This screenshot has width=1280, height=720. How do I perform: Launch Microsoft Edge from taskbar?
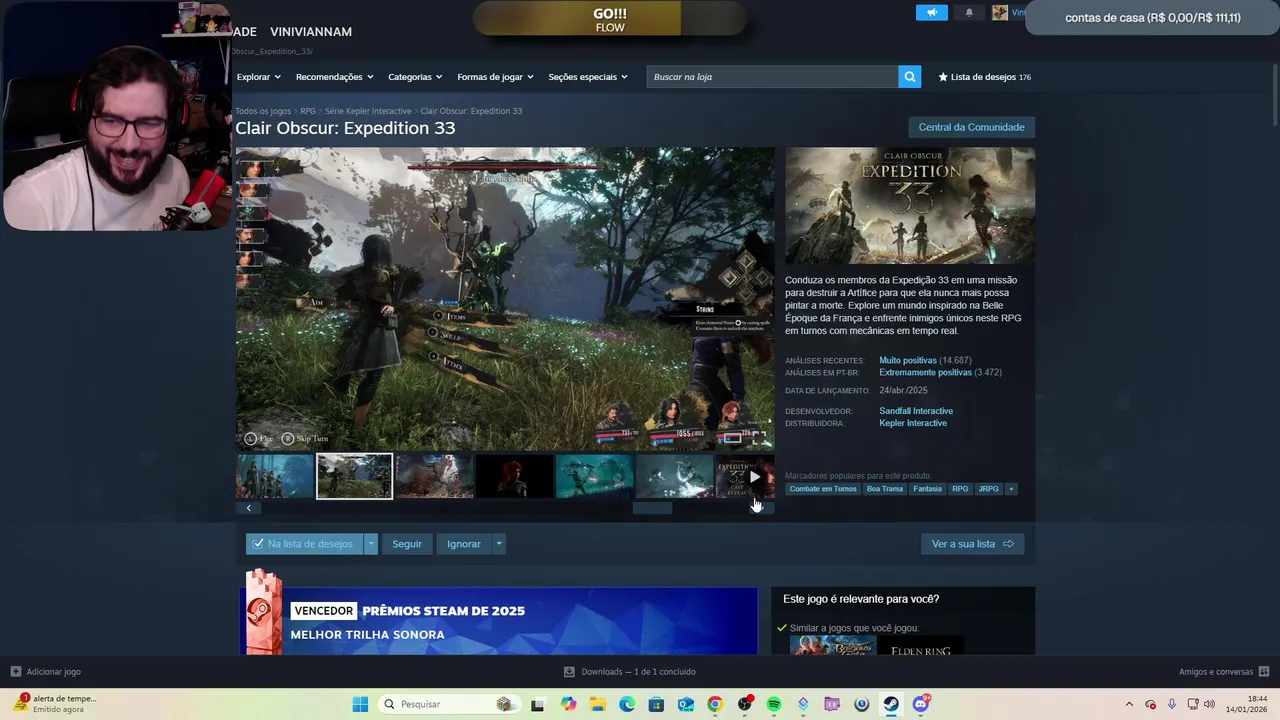627,704
